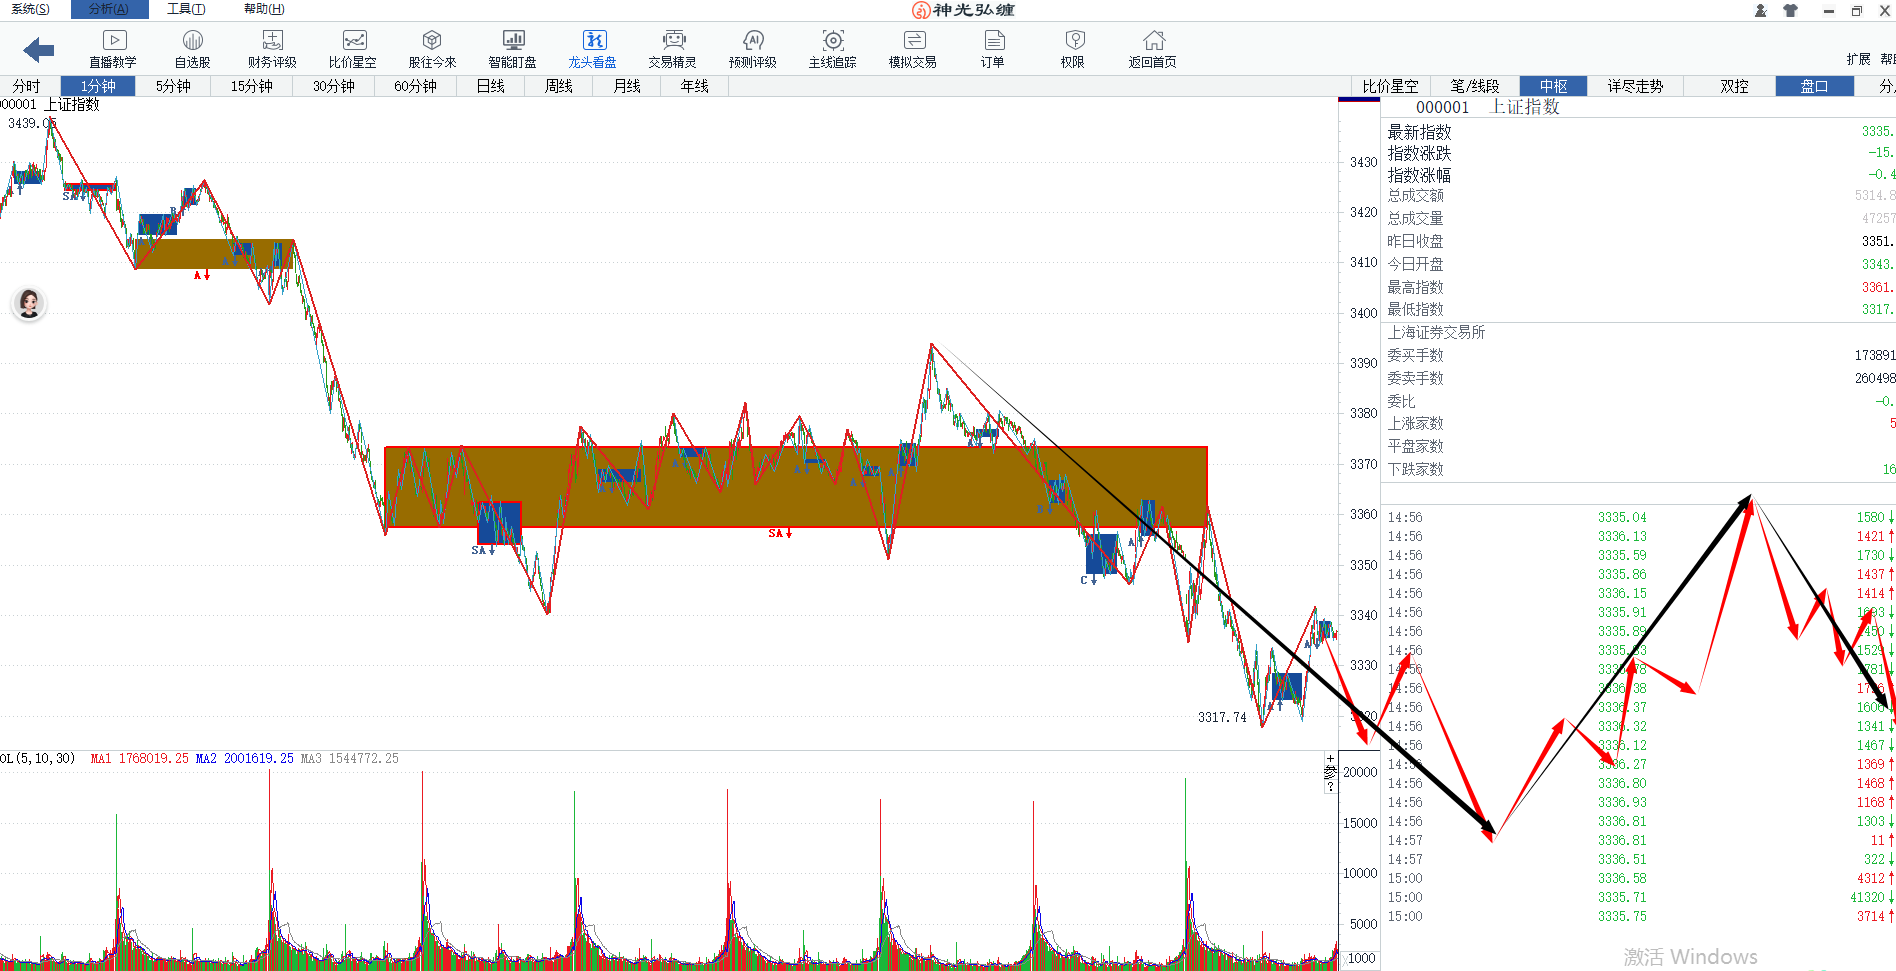The height and width of the screenshot is (971, 1896).
Task: Open the 扩展 extension menu
Action: [x=1858, y=59]
